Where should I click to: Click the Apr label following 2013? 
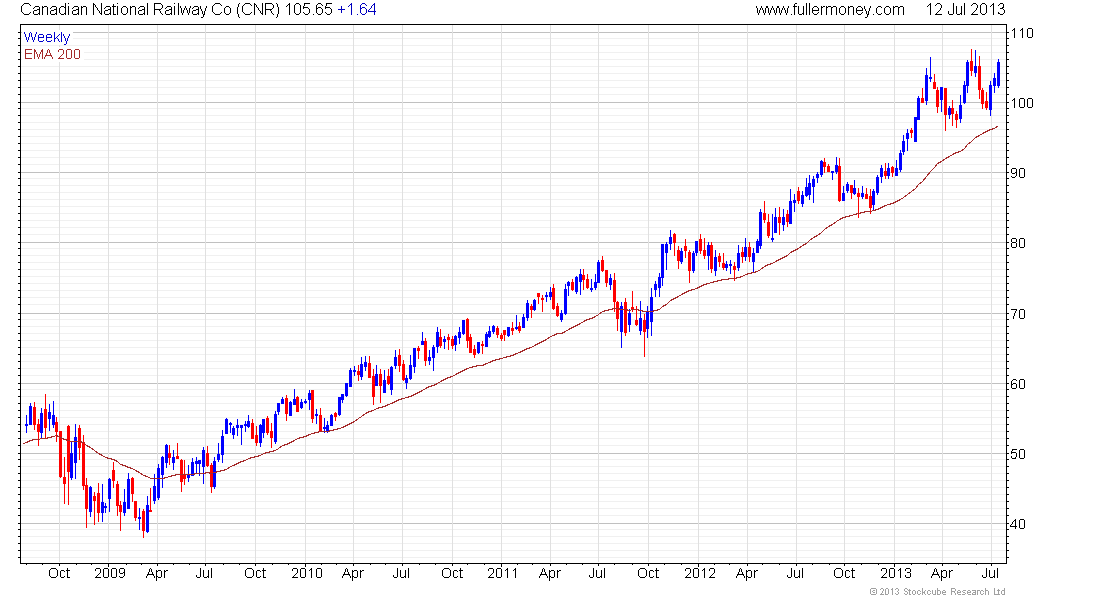[x=942, y=573]
